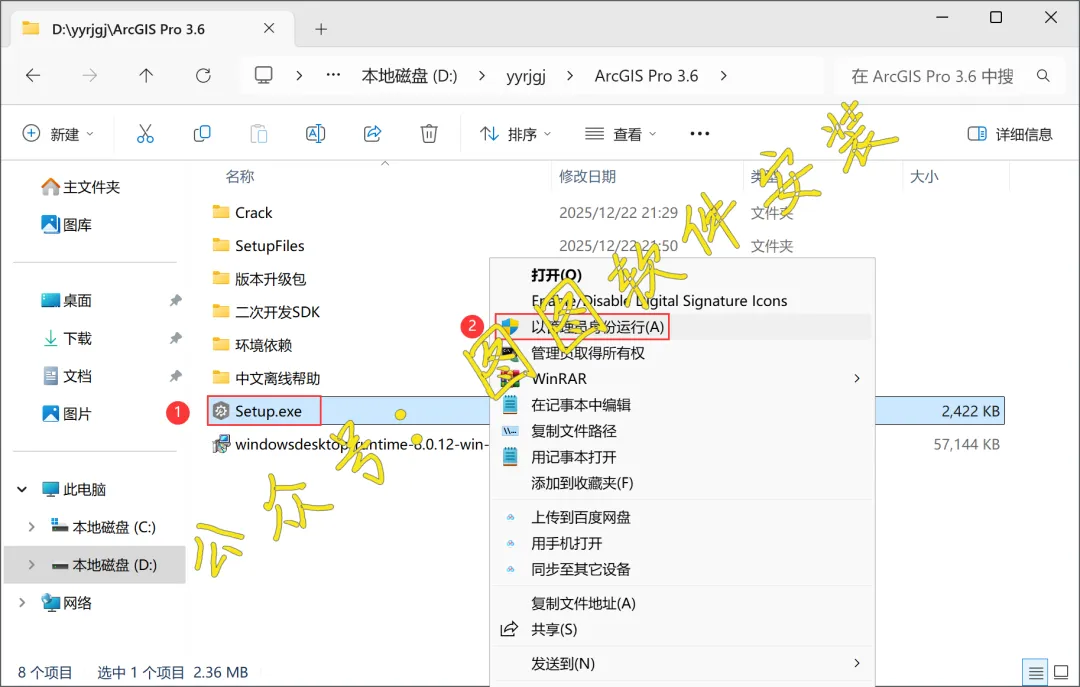This screenshot has width=1080, height=687.
Task: Expand the 网络 tree node
Action: click(x=22, y=603)
